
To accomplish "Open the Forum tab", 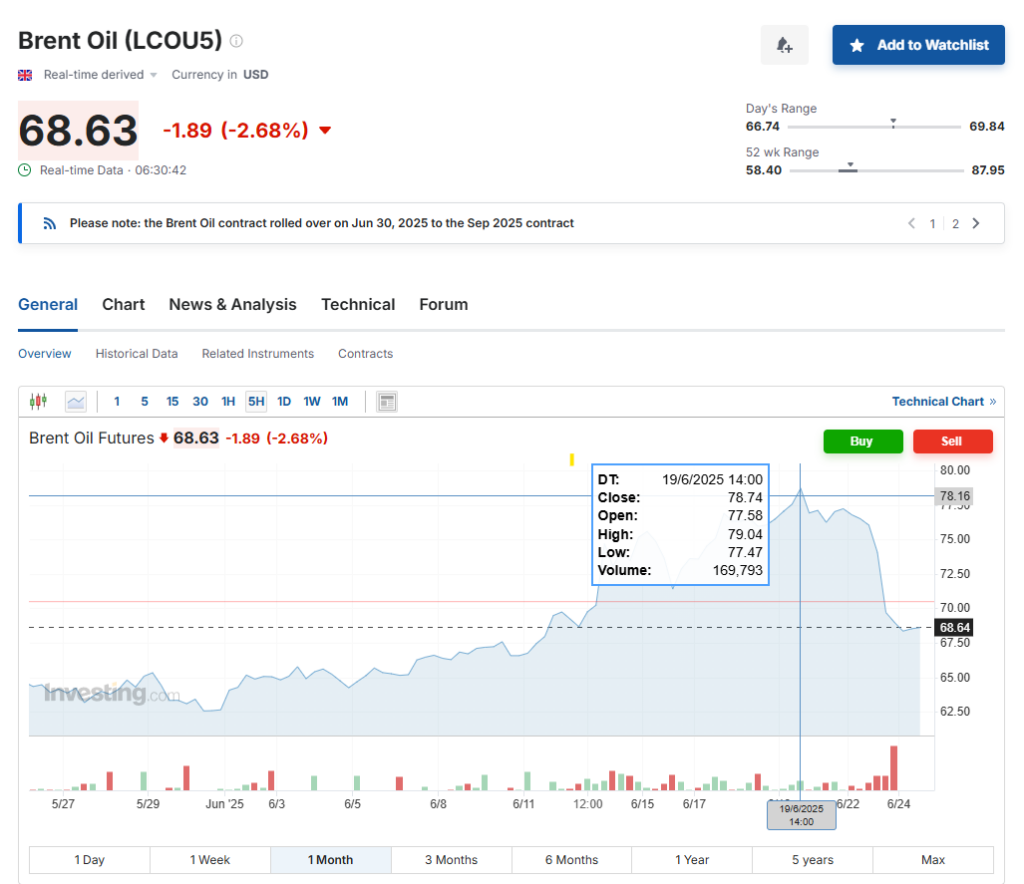I will [443, 304].
